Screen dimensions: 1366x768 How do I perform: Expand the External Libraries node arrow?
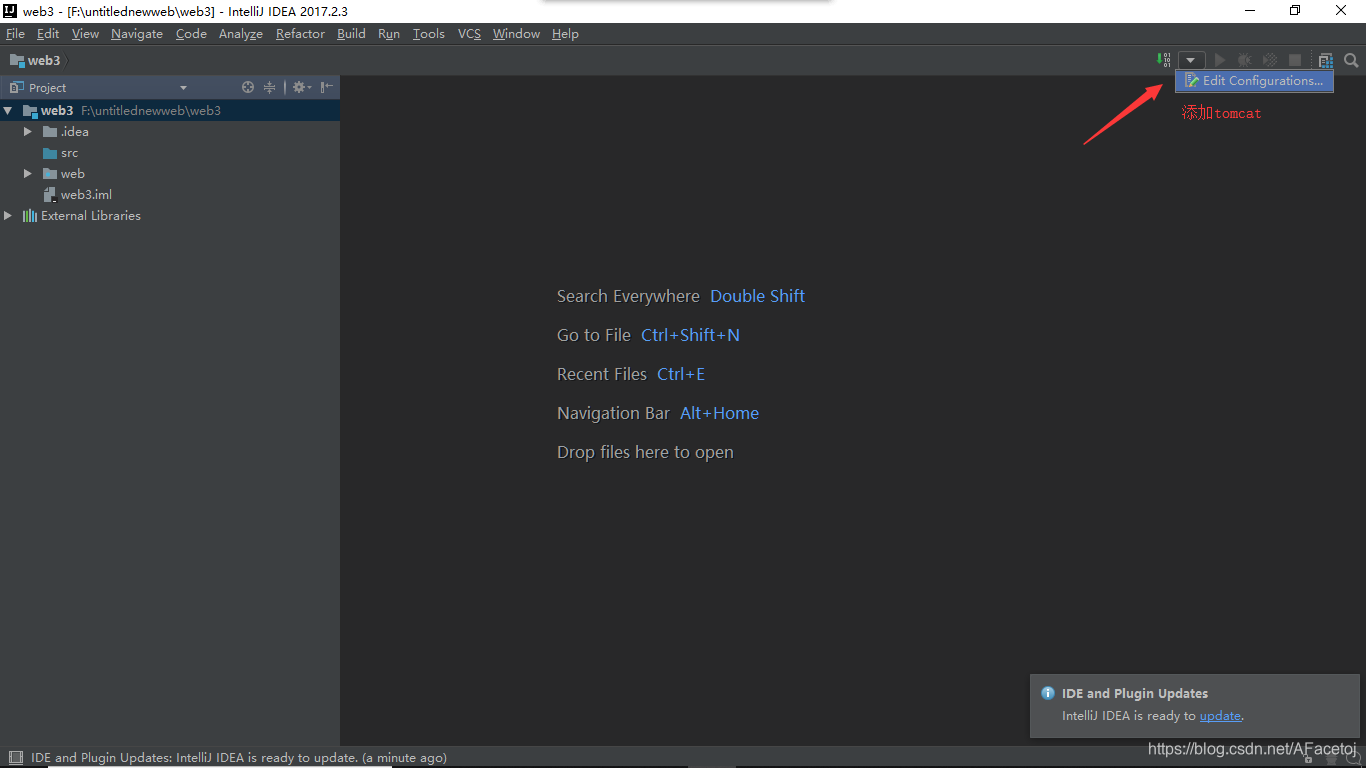8,216
